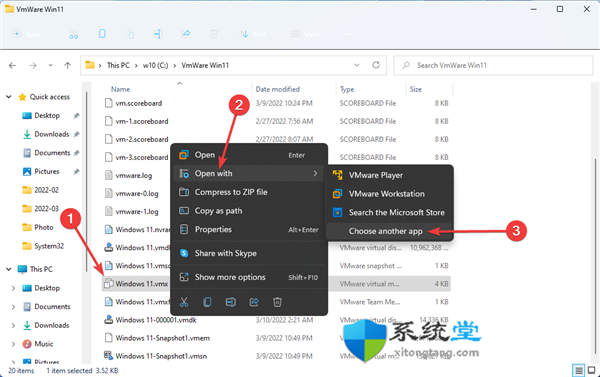Click the Cut toolbar icon in command bar

73,35
